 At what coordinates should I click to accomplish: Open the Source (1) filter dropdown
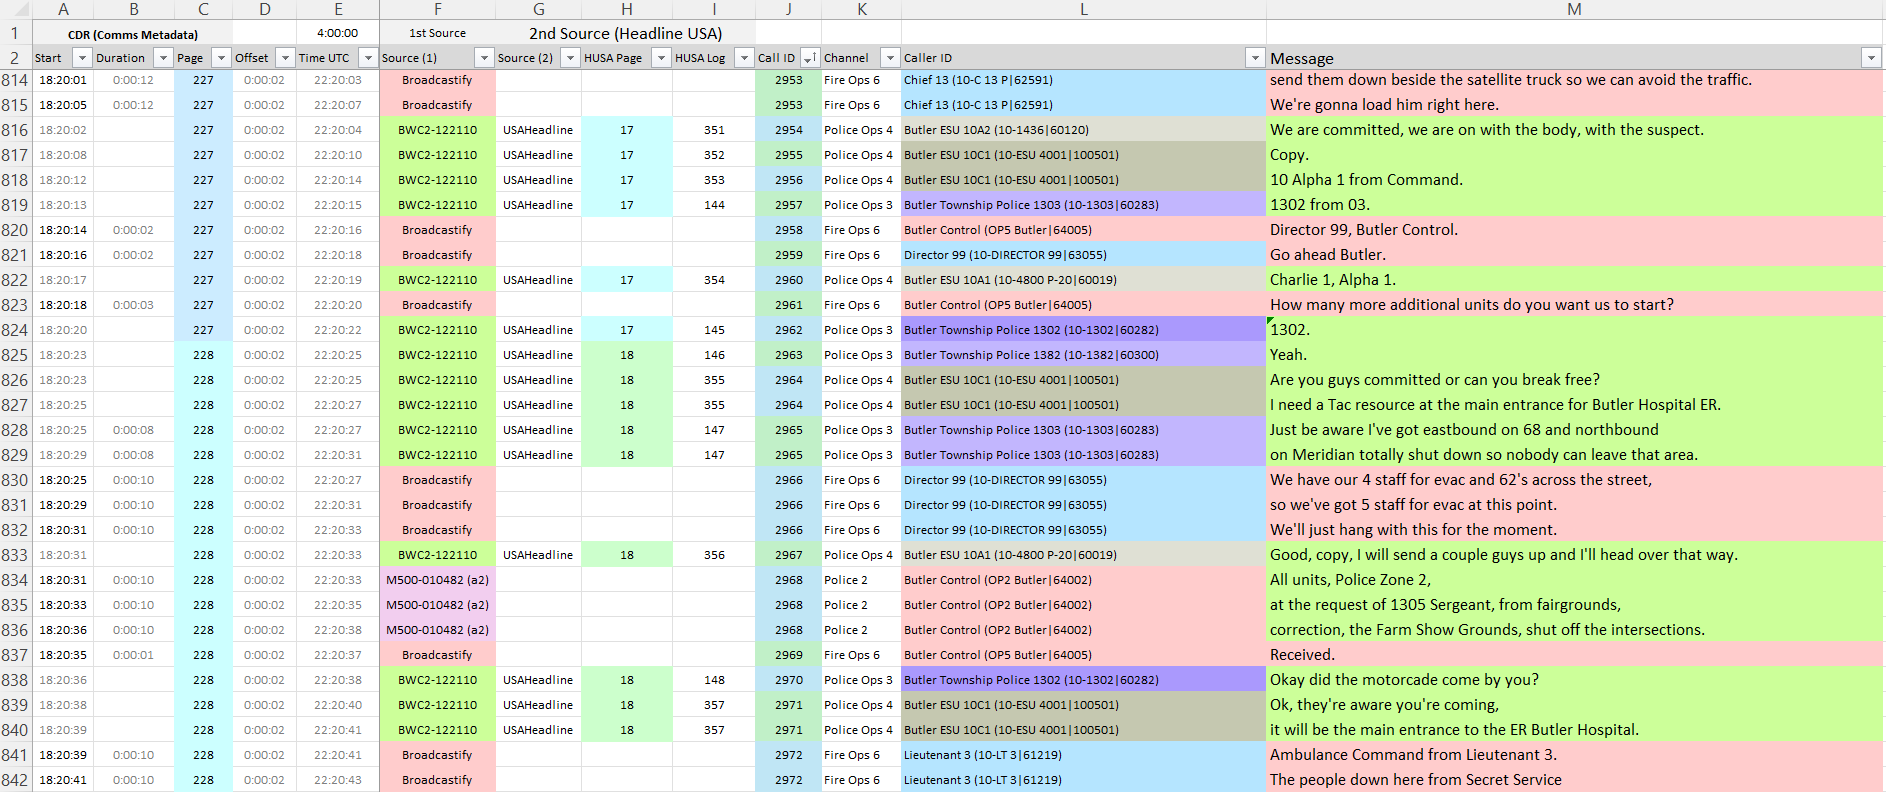click(x=484, y=58)
